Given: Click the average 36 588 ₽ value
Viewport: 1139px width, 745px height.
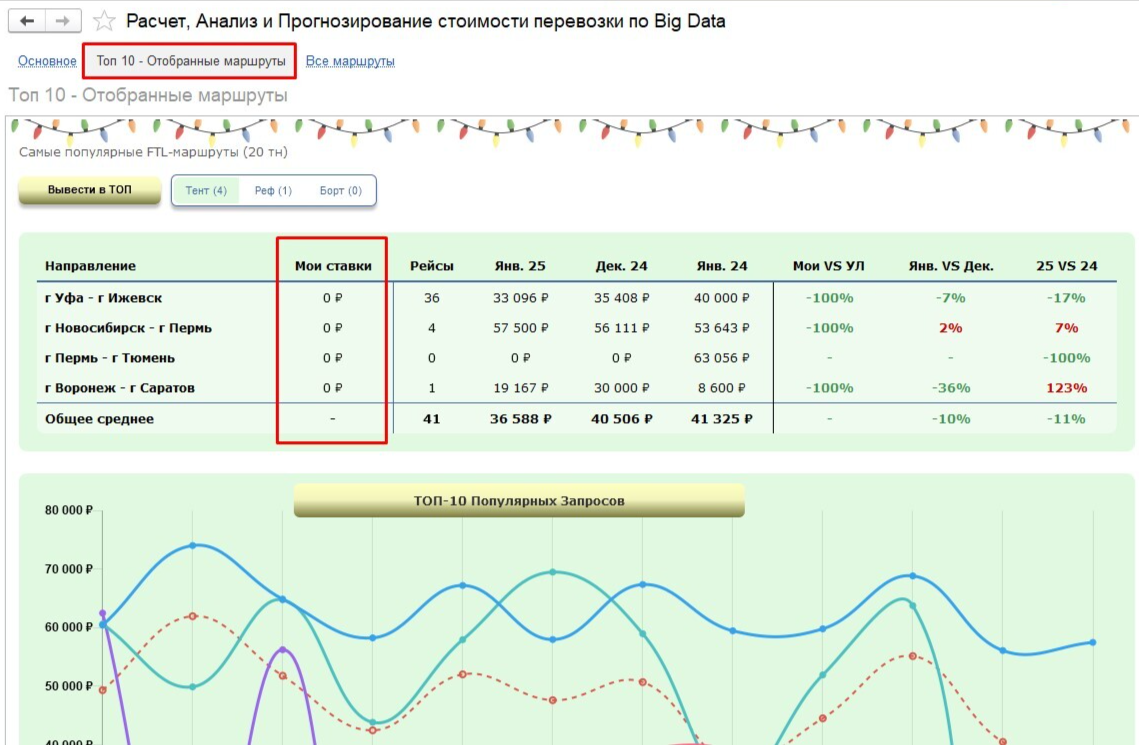Looking at the screenshot, I should 520,419.
